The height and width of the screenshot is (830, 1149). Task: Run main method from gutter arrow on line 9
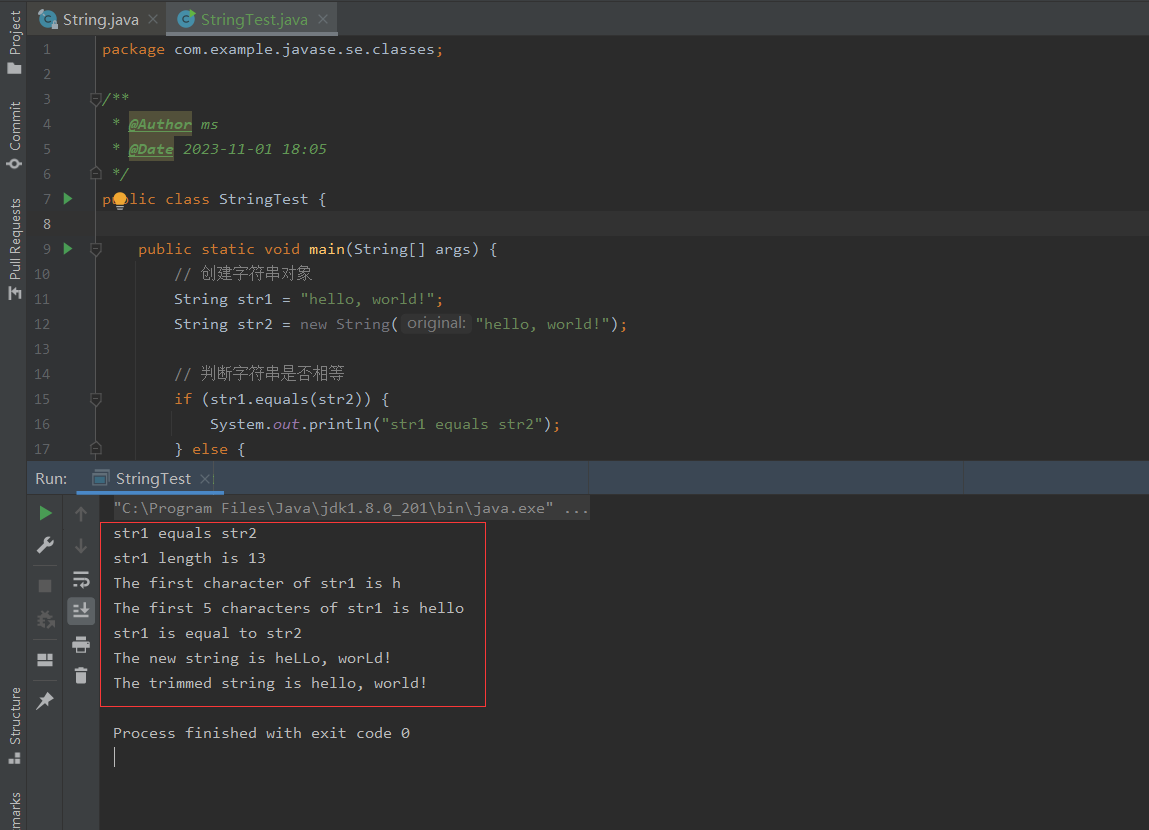(68, 248)
